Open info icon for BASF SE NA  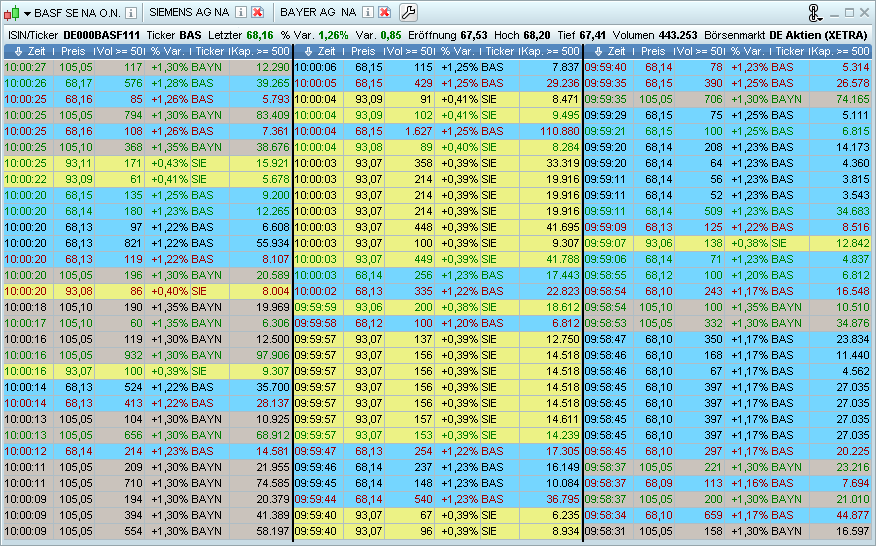130,12
